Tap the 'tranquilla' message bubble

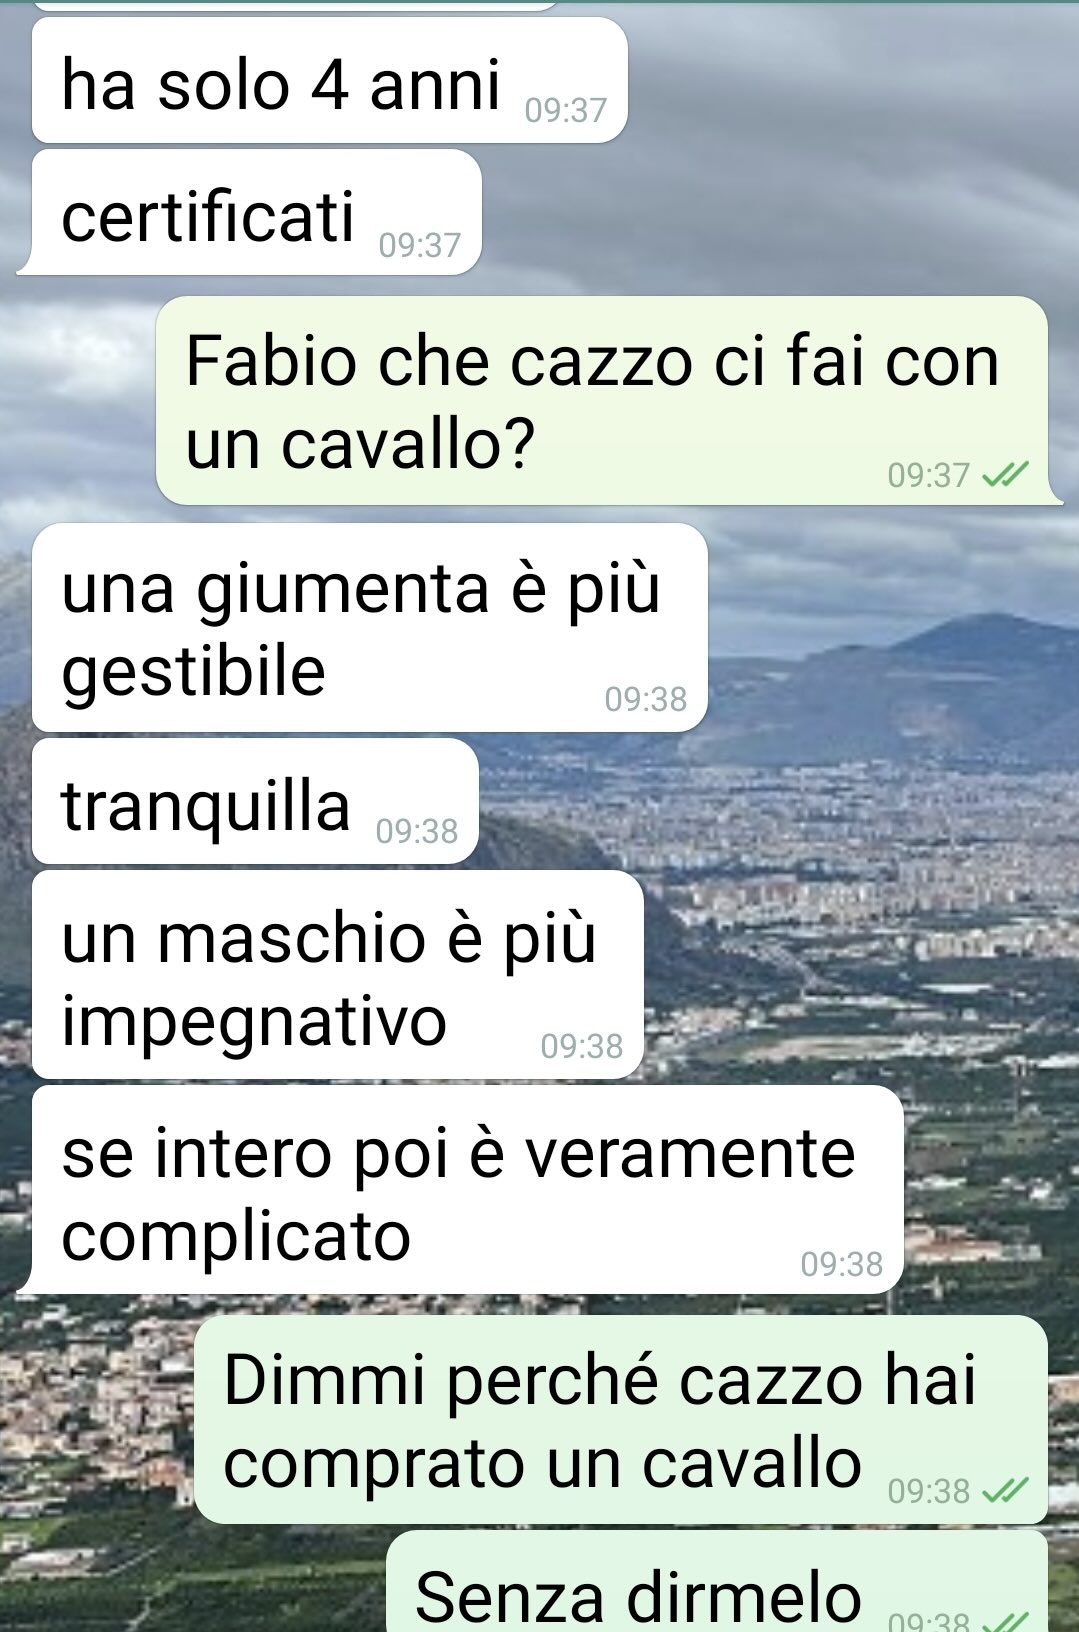click(x=255, y=801)
